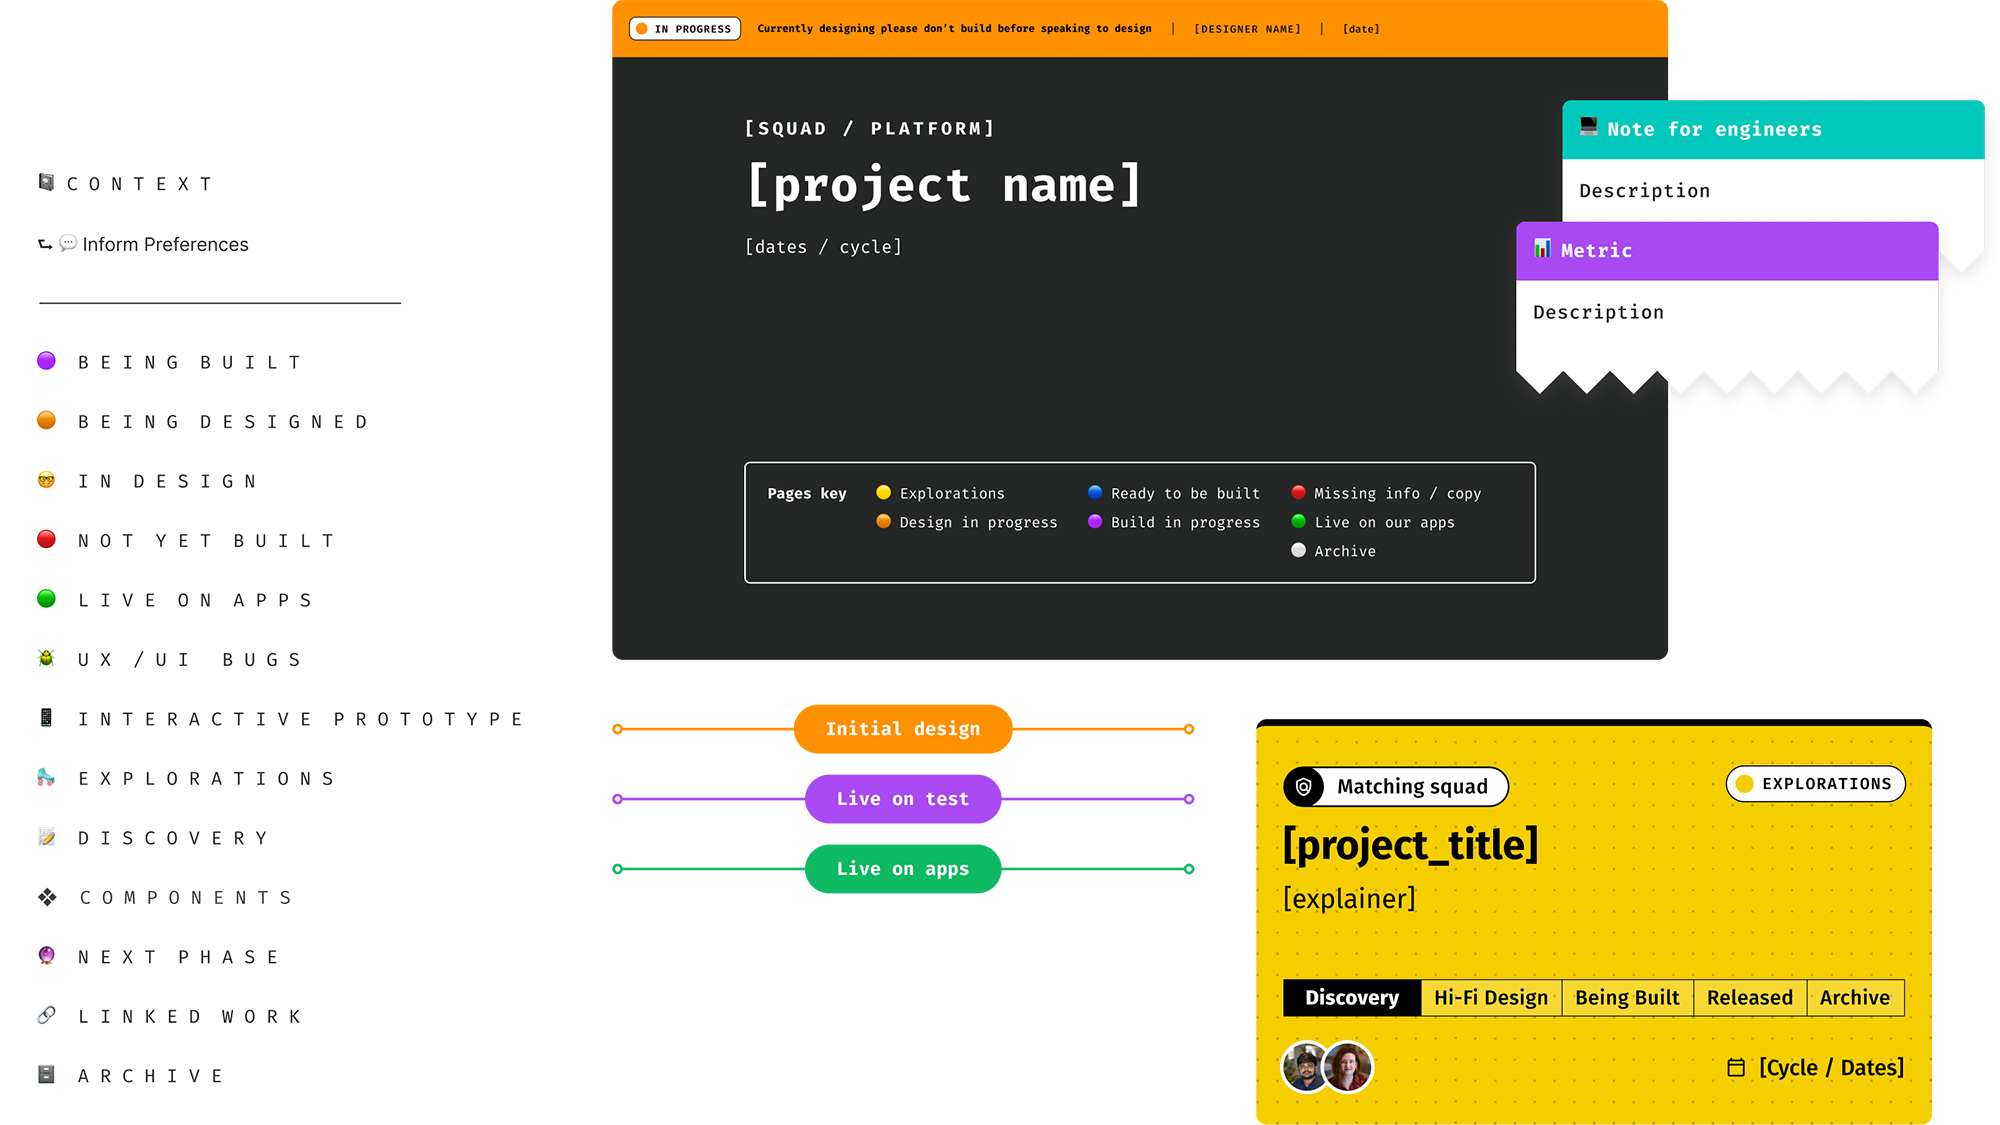
Task: Click the [project_title] heading on the yellow card
Action: coord(1410,845)
